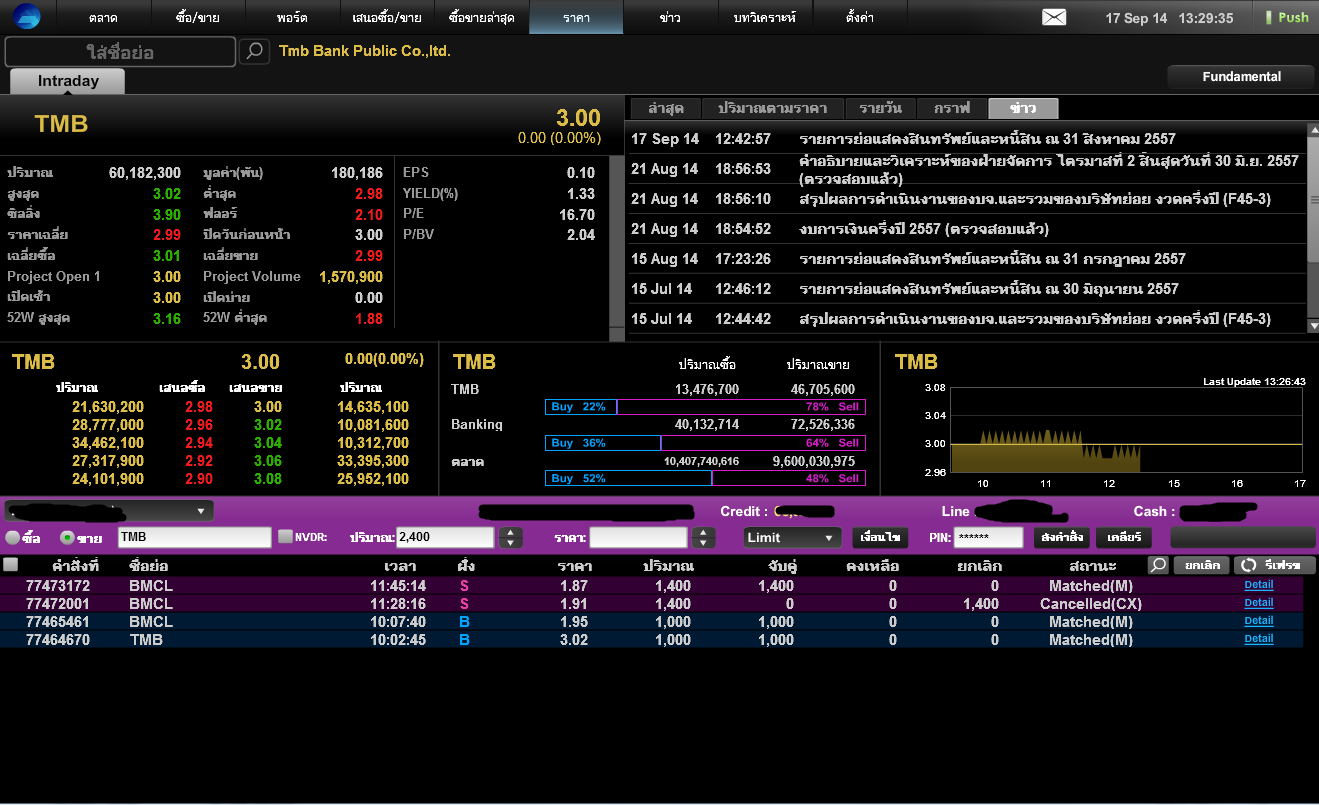Viewport: 1319px width, 805px height.
Task: Open the 21 Aug 14 18:56:10 news item
Action: pyautogui.click(x=966, y=199)
